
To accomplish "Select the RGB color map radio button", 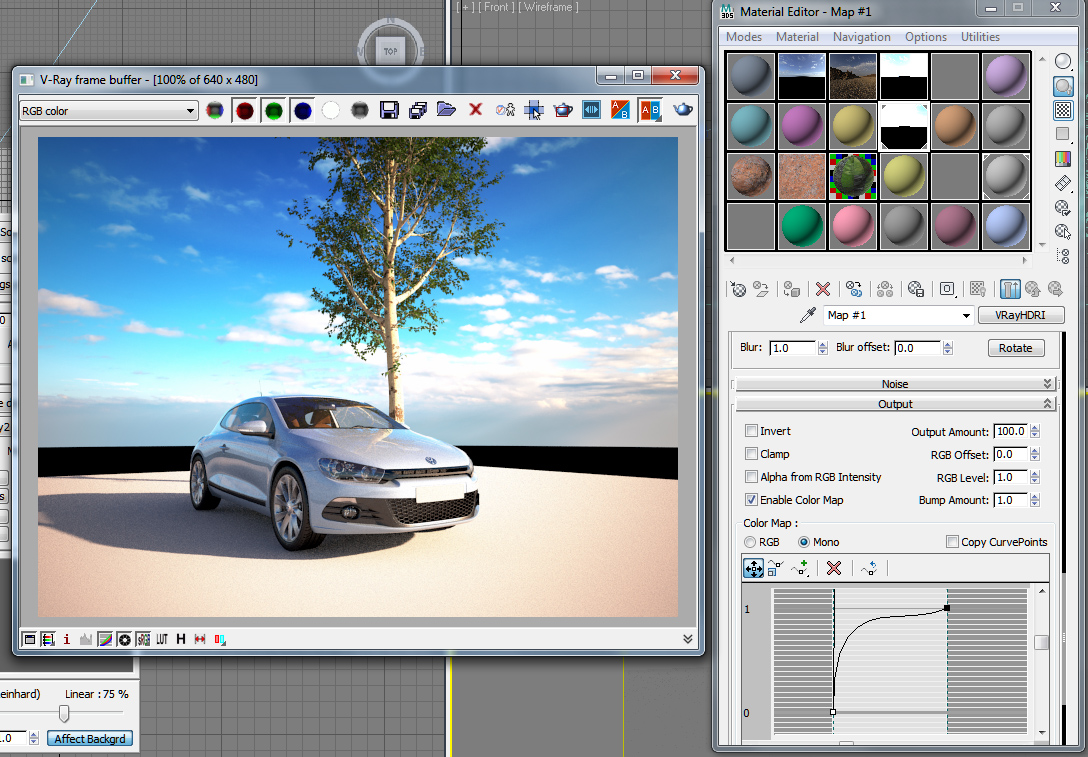I will coord(750,542).
